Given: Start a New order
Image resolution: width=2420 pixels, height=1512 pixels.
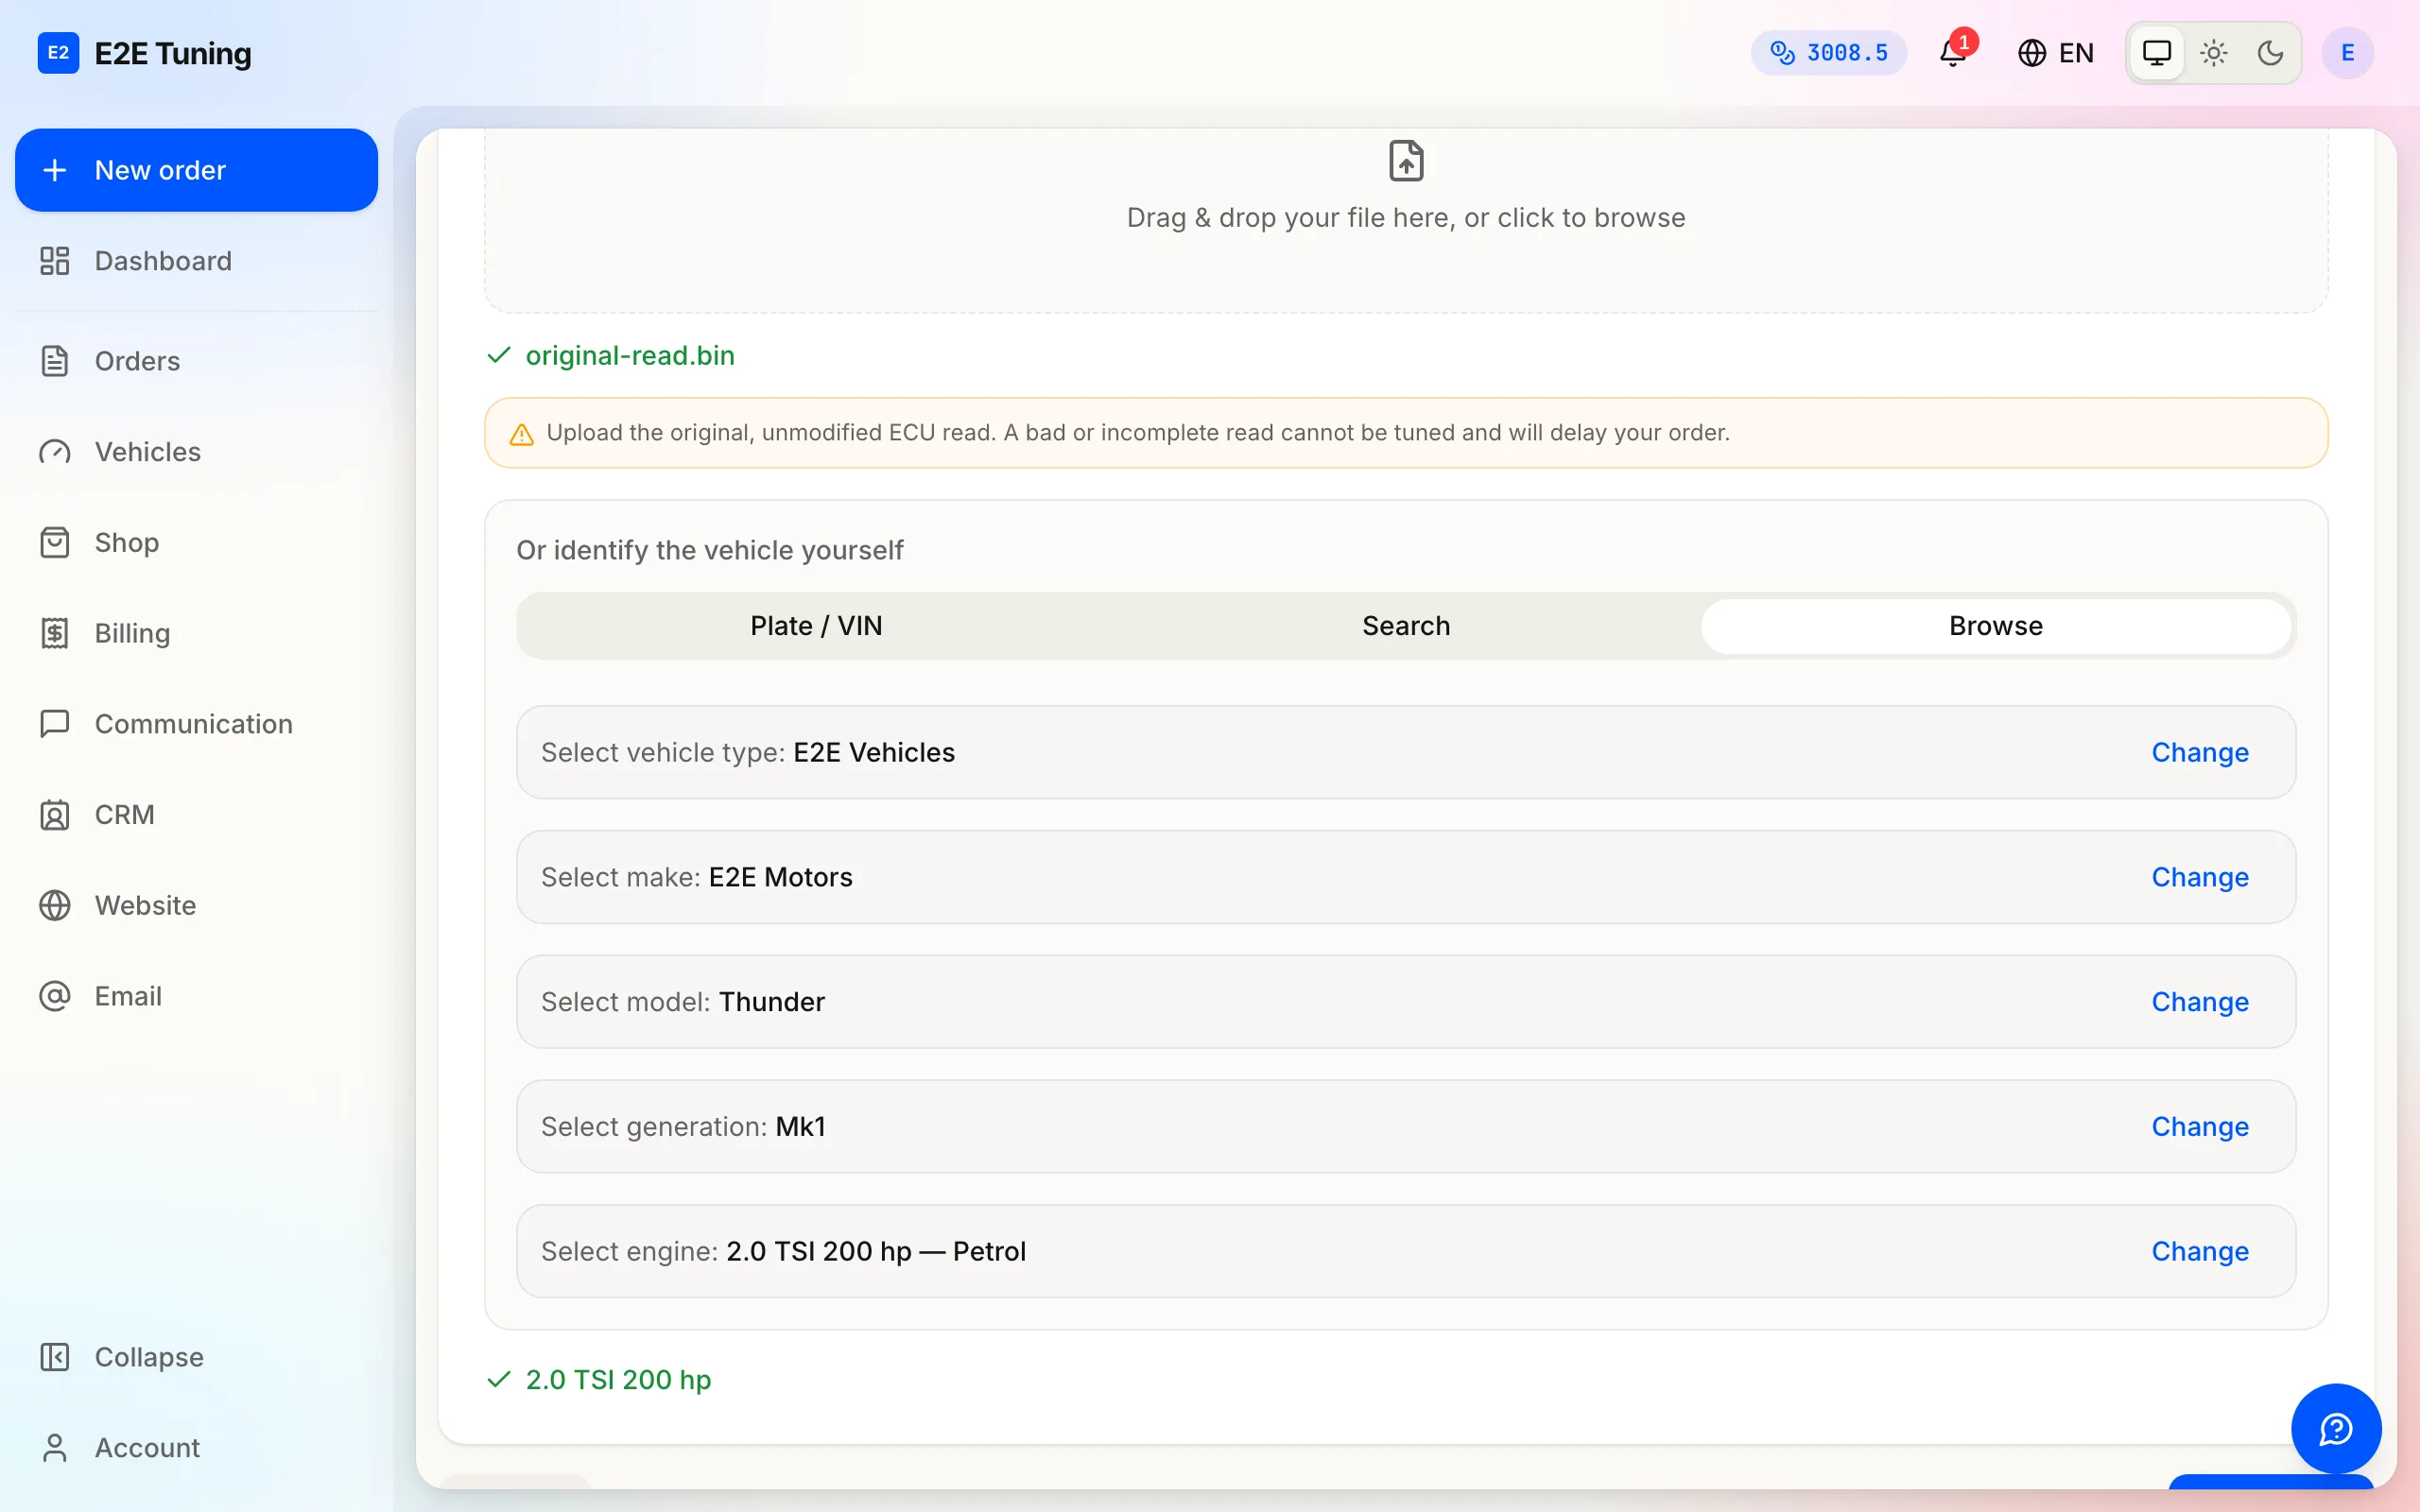Looking at the screenshot, I should 196,170.
